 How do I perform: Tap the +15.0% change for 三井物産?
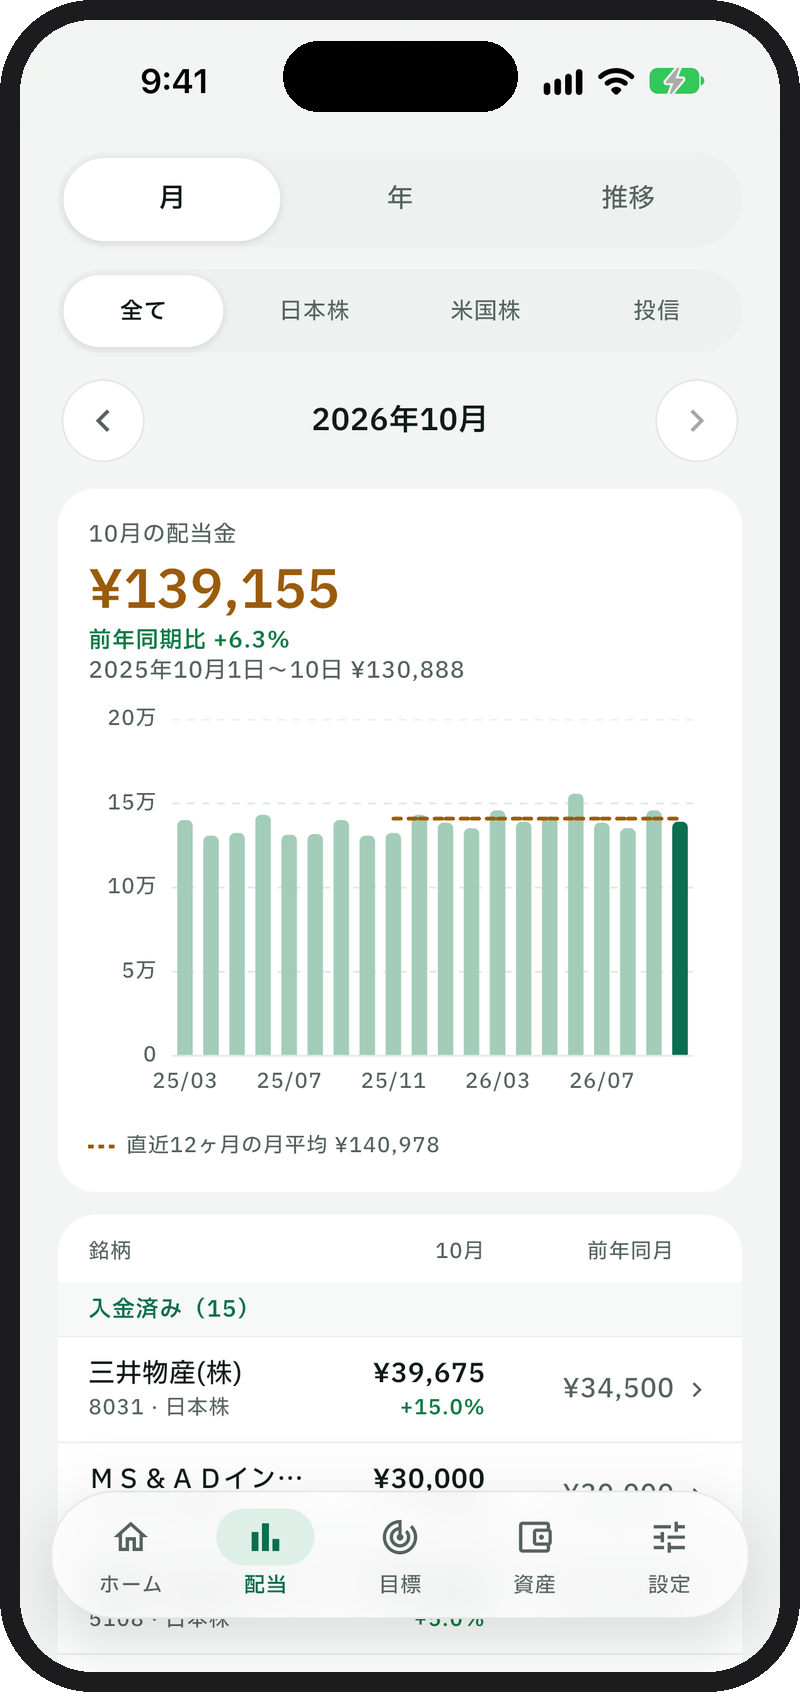(442, 1408)
